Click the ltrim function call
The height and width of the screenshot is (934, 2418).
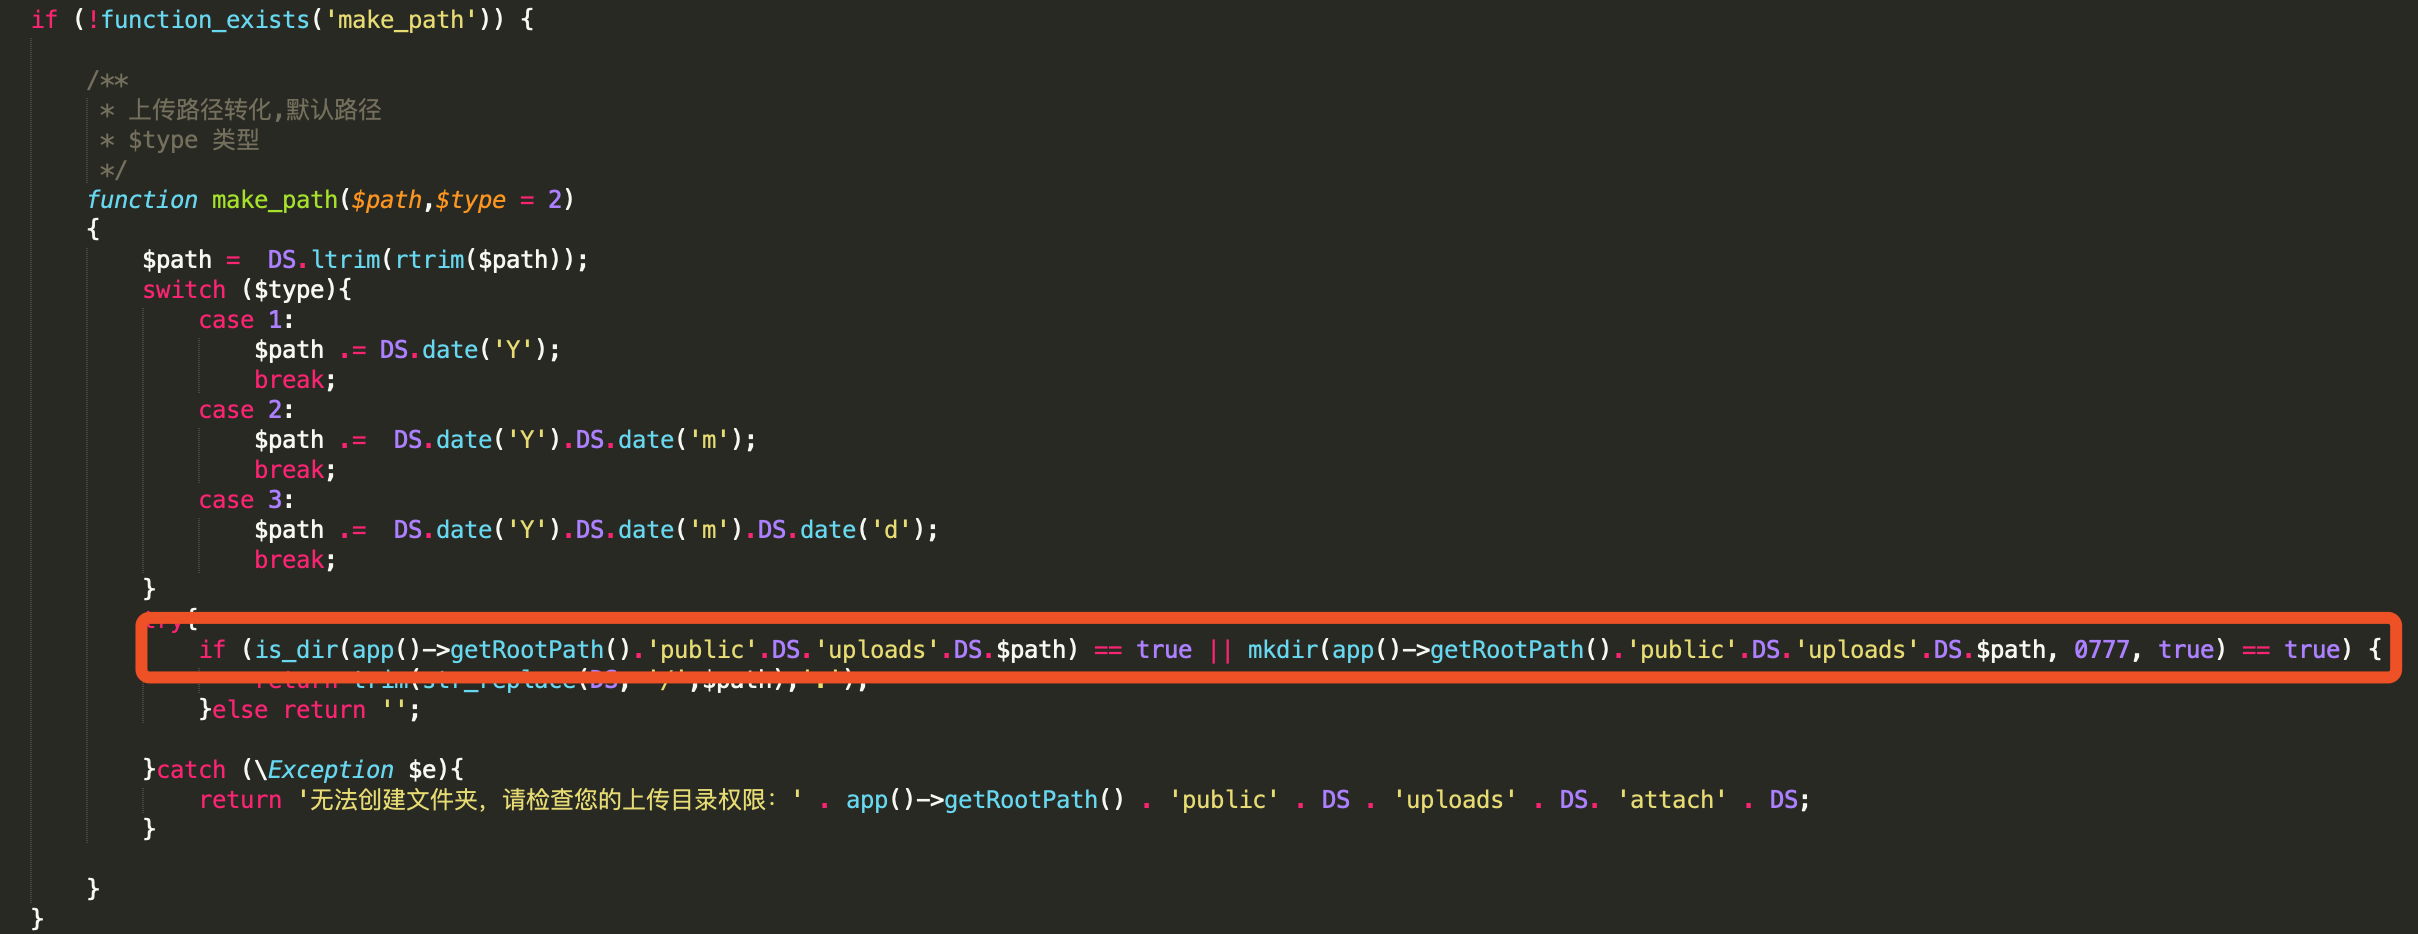coord(346,260)
